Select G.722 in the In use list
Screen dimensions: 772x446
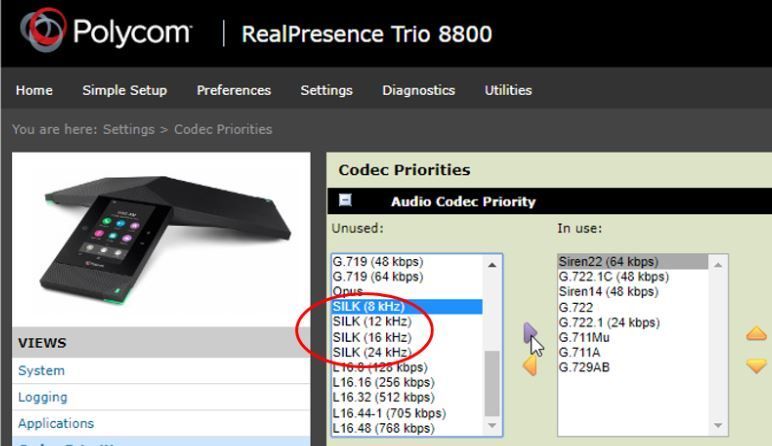coord(633,307)
